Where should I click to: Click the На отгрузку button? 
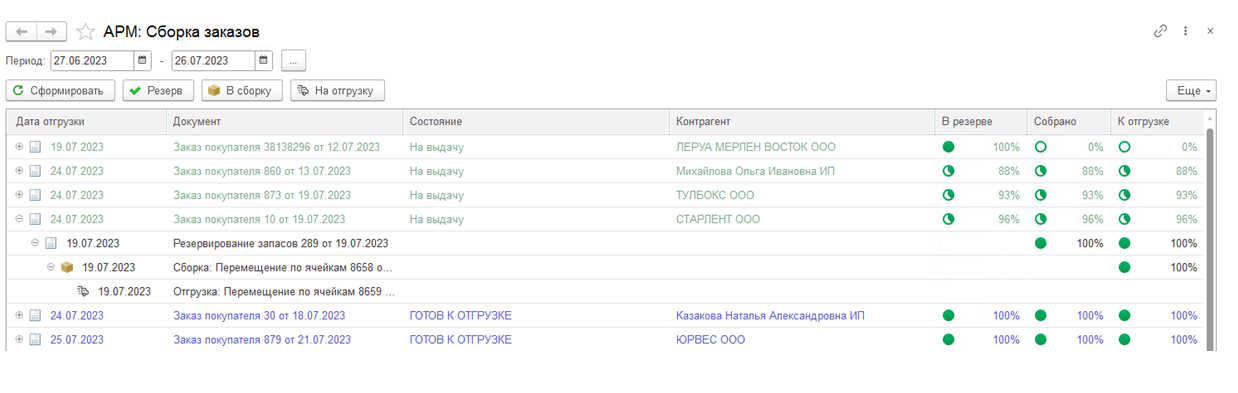337,91
